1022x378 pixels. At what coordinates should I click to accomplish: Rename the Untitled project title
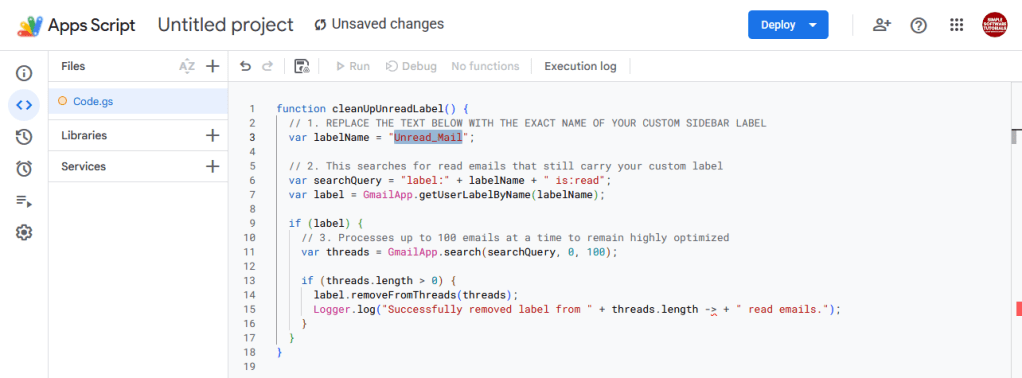[226, 25]
